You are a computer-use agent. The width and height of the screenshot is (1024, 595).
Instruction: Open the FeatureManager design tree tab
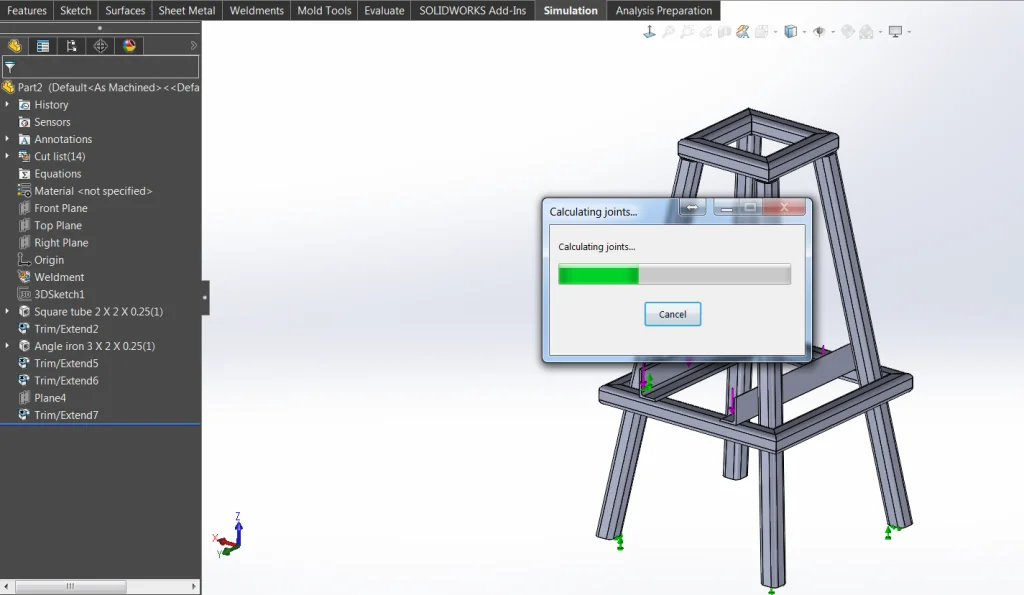[14, 46]
